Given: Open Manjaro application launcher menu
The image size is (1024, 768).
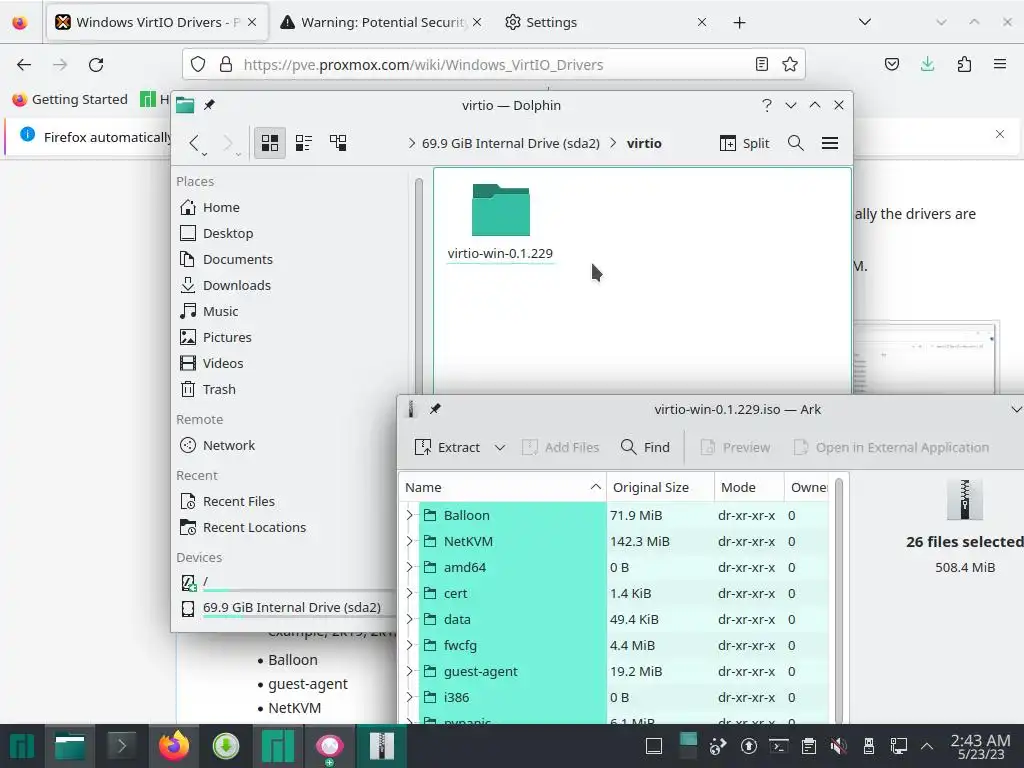Looking at the screenshot, I should [x=21, y=746].
